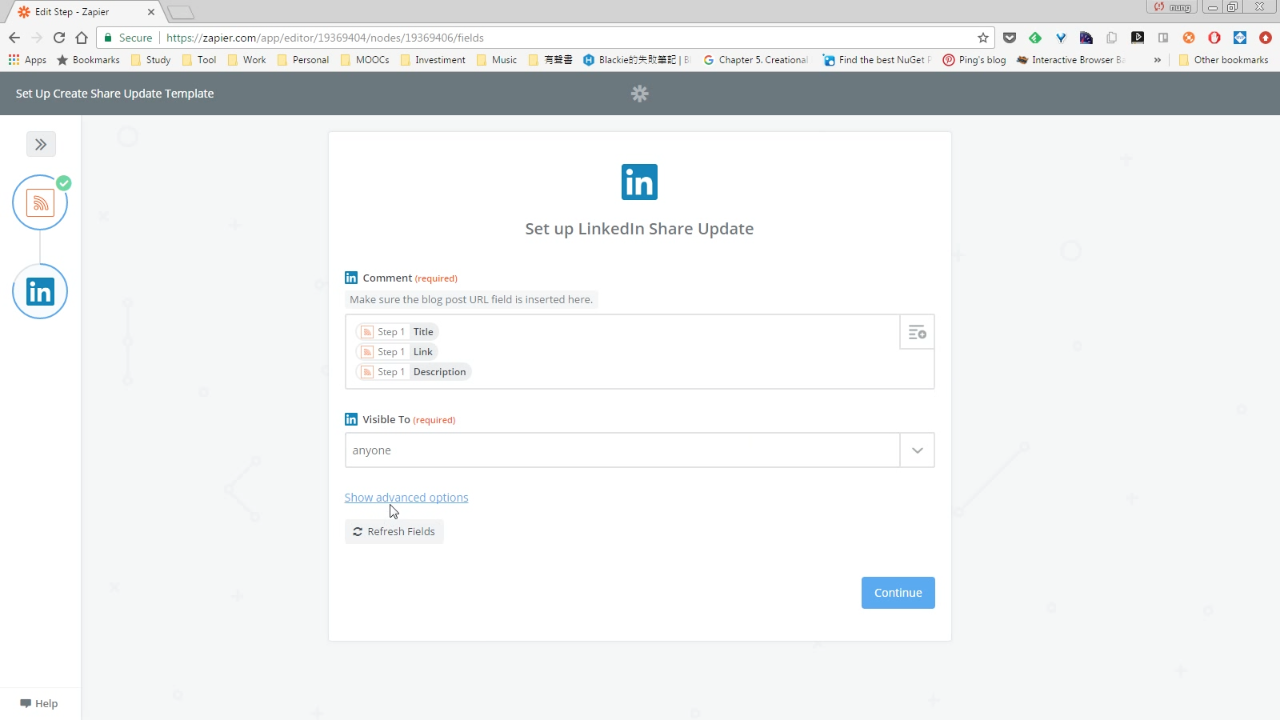Bookmark this page with the star icon
The width and height of the screenshot is (1280, 720).
(983, 38)
